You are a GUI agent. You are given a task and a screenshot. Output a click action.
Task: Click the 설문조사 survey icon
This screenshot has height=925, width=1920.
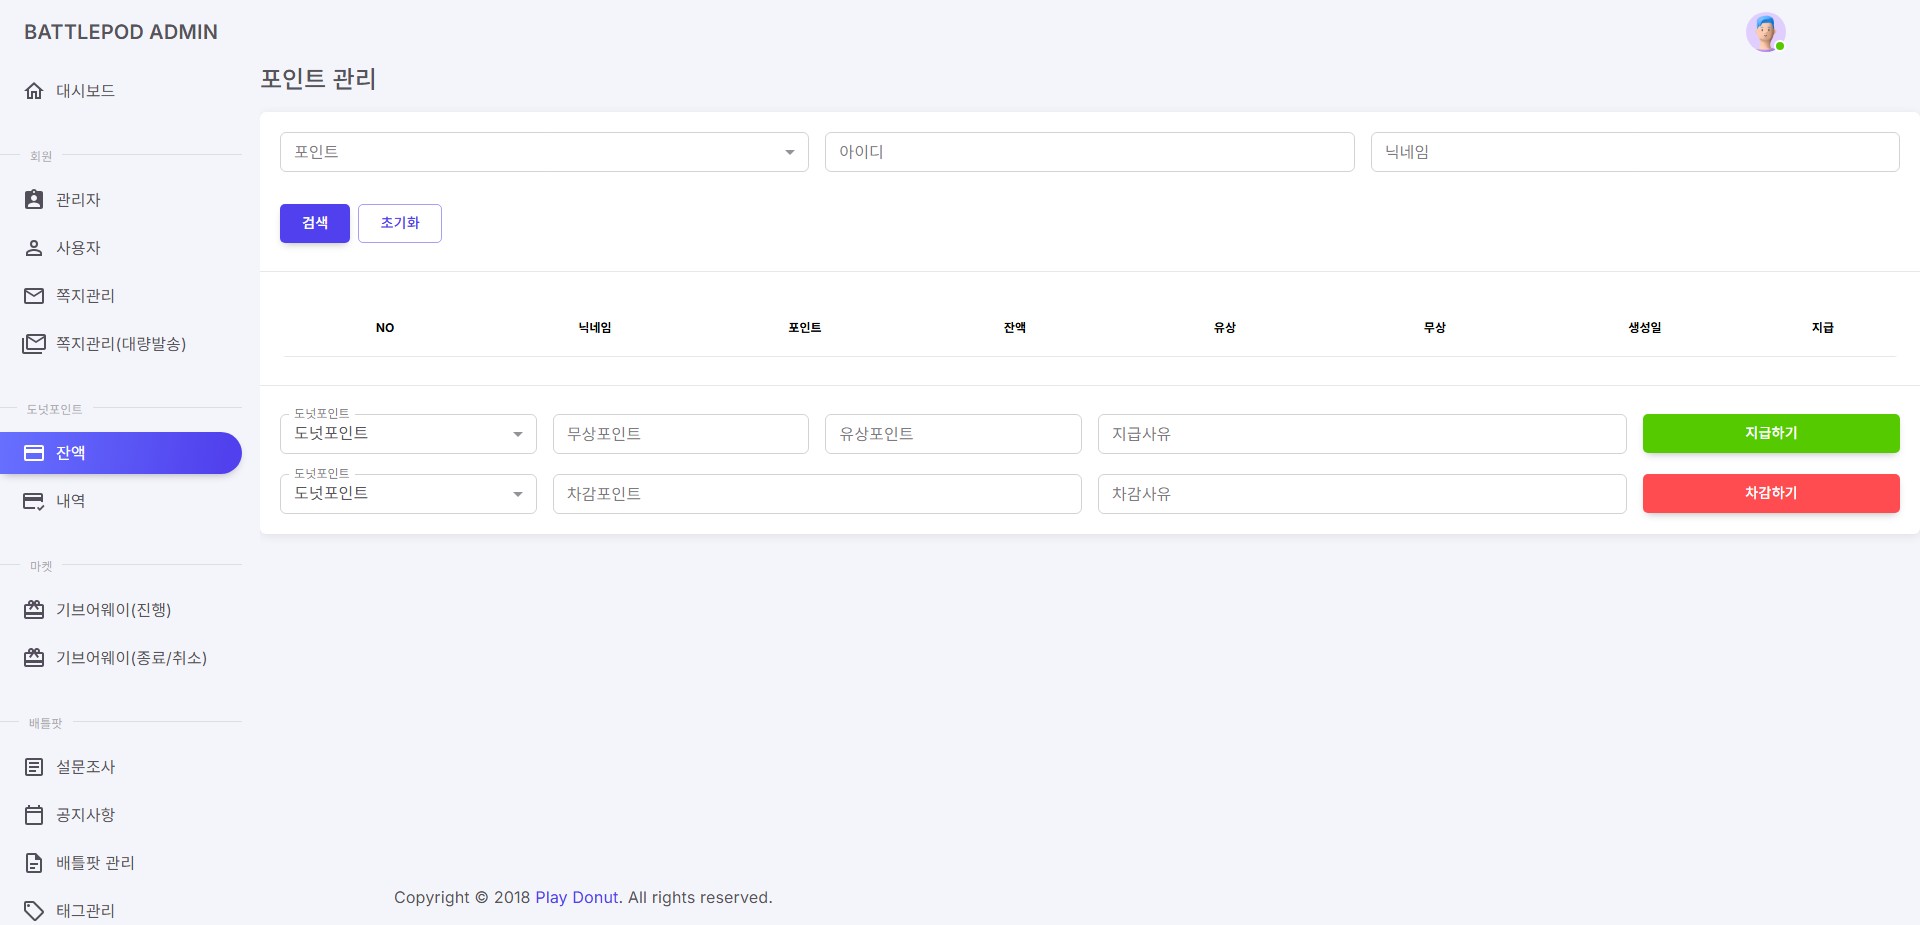point(34,766)
